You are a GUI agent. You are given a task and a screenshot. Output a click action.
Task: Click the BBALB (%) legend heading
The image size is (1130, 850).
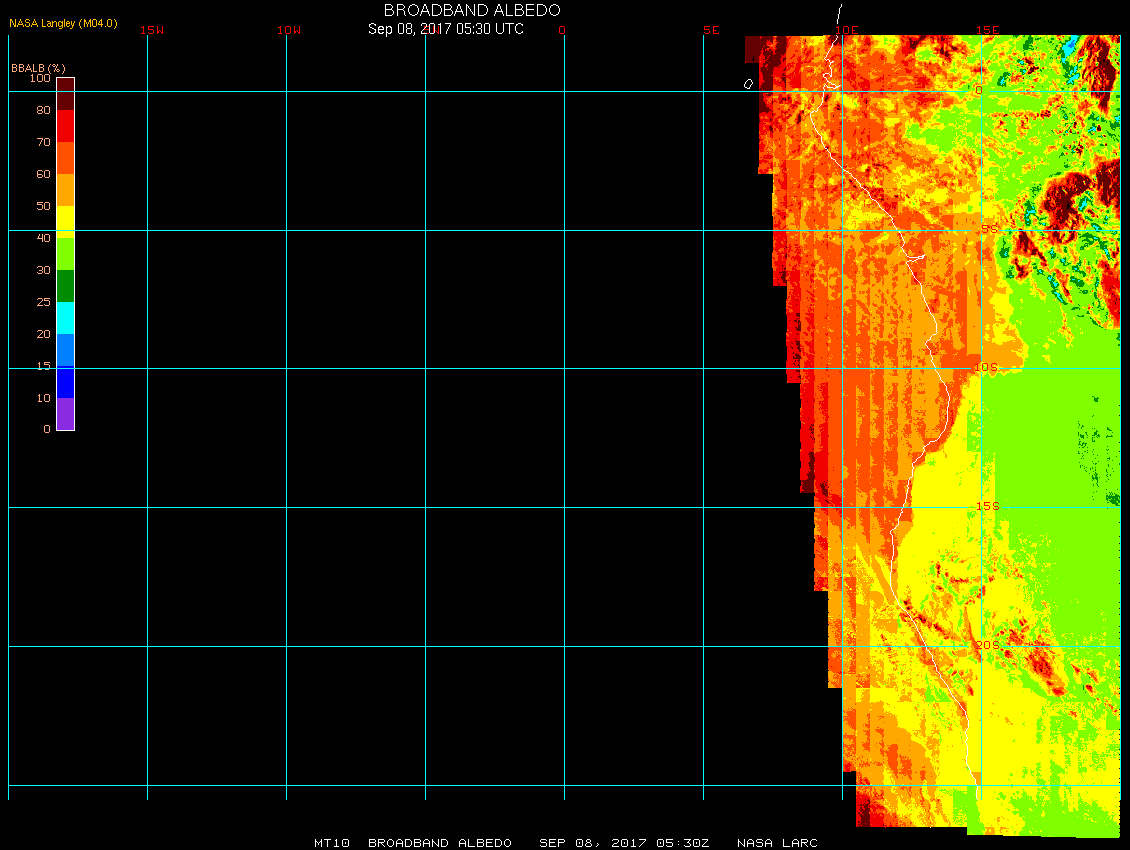[x=38, y=67]
